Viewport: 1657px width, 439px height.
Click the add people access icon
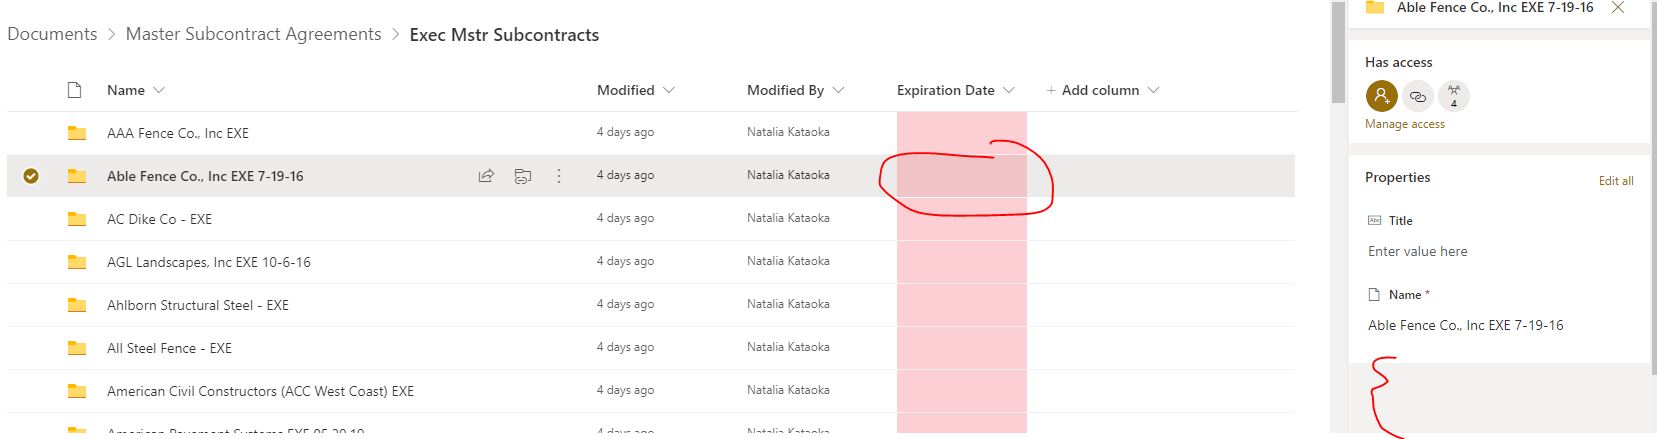(x=1381, y=96)
